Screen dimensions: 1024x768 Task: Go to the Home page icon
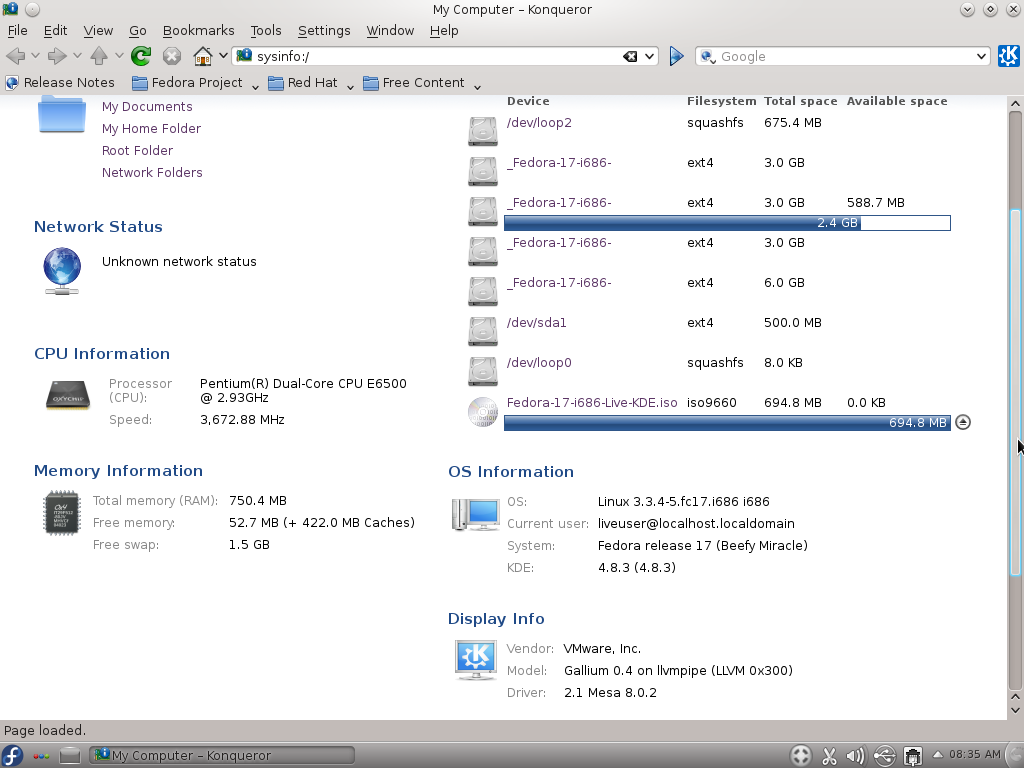[x=202, y=56]
